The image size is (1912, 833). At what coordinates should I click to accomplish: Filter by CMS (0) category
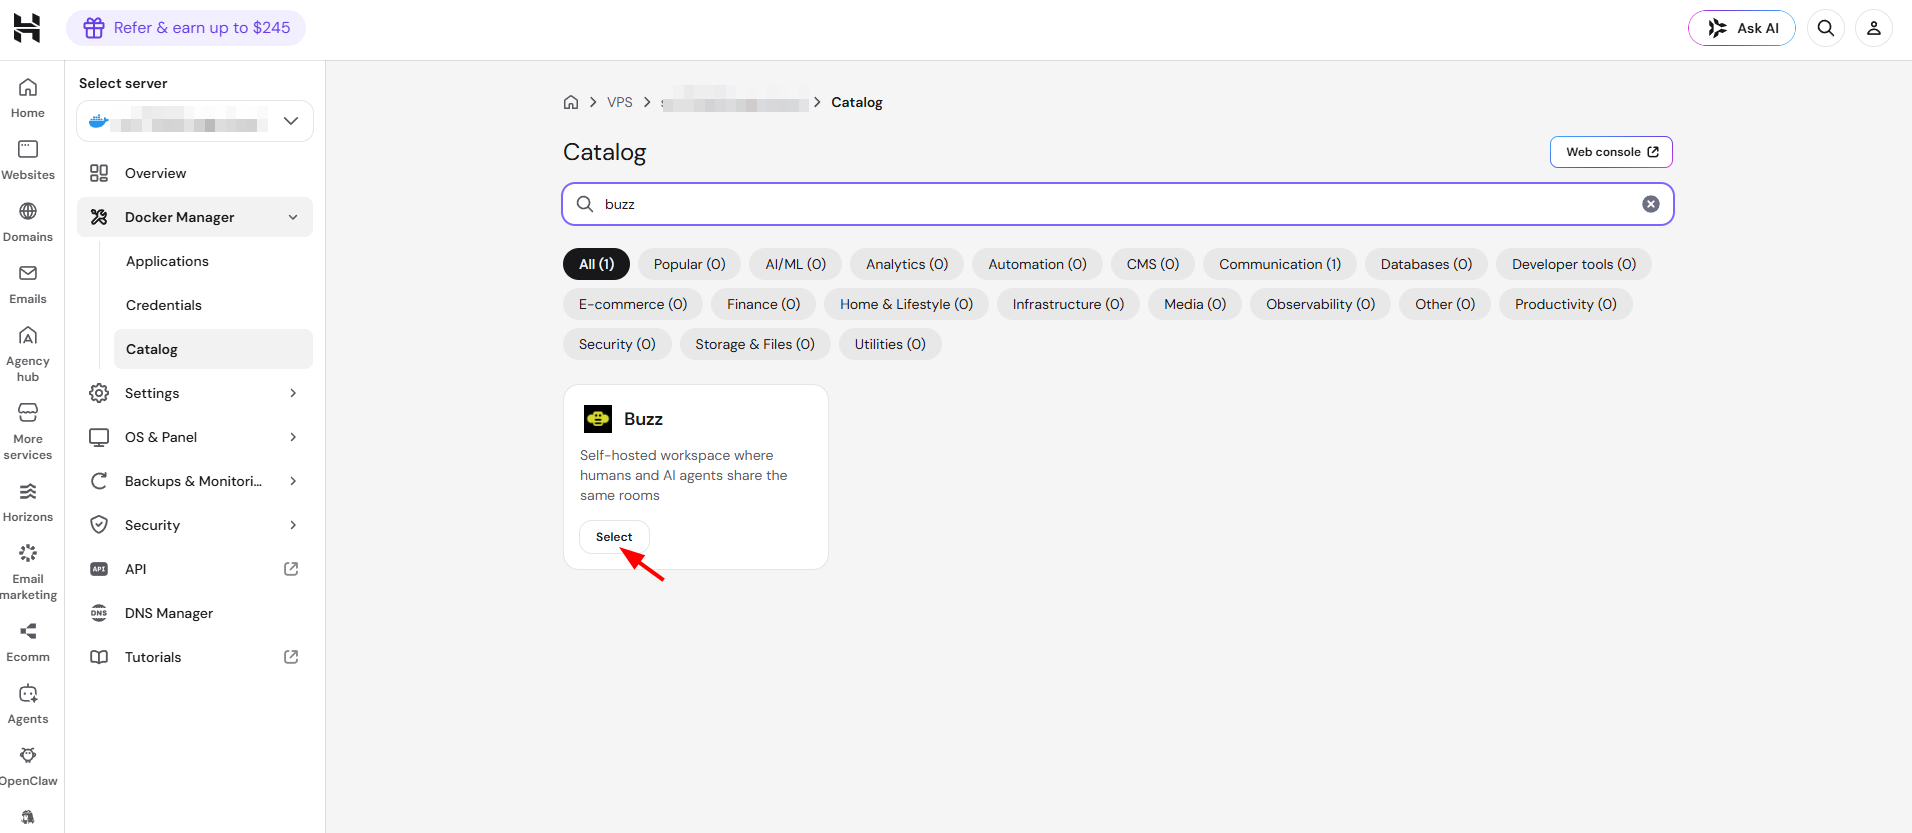tap(1153, 264)
